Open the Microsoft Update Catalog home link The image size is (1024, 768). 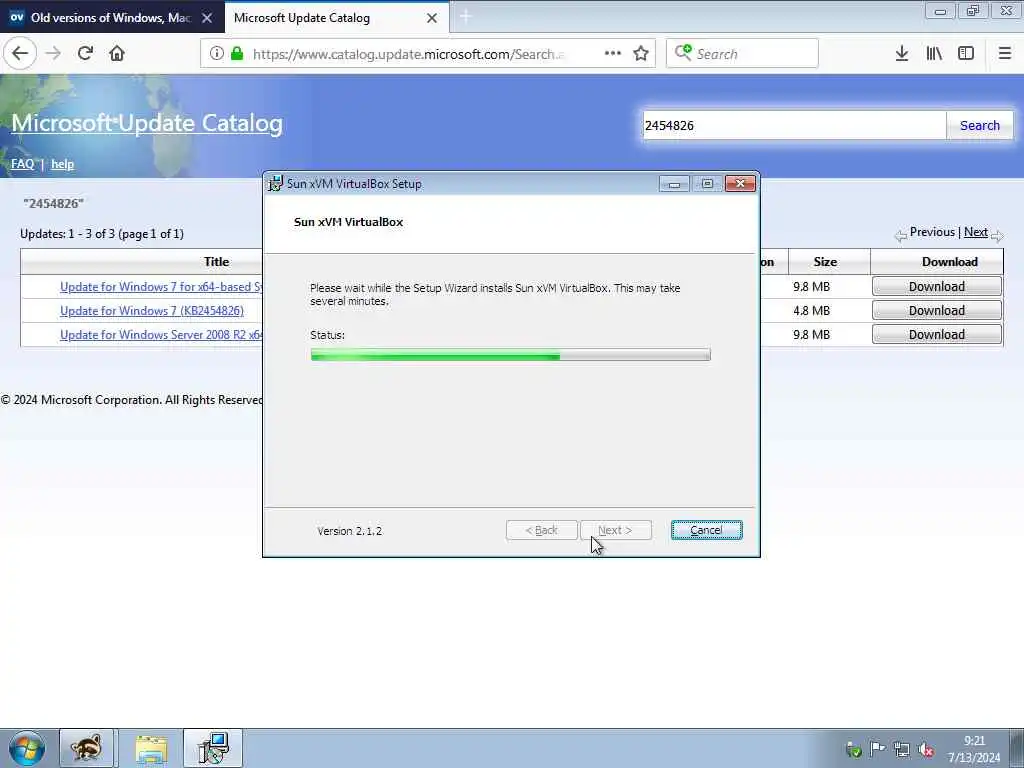coord(147,123)
